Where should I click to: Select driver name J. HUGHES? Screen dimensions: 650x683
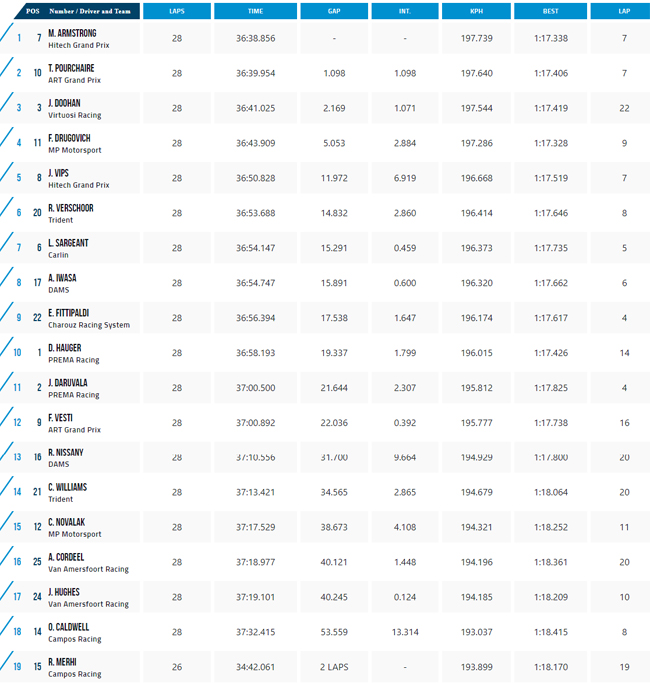tap(64, 592)
